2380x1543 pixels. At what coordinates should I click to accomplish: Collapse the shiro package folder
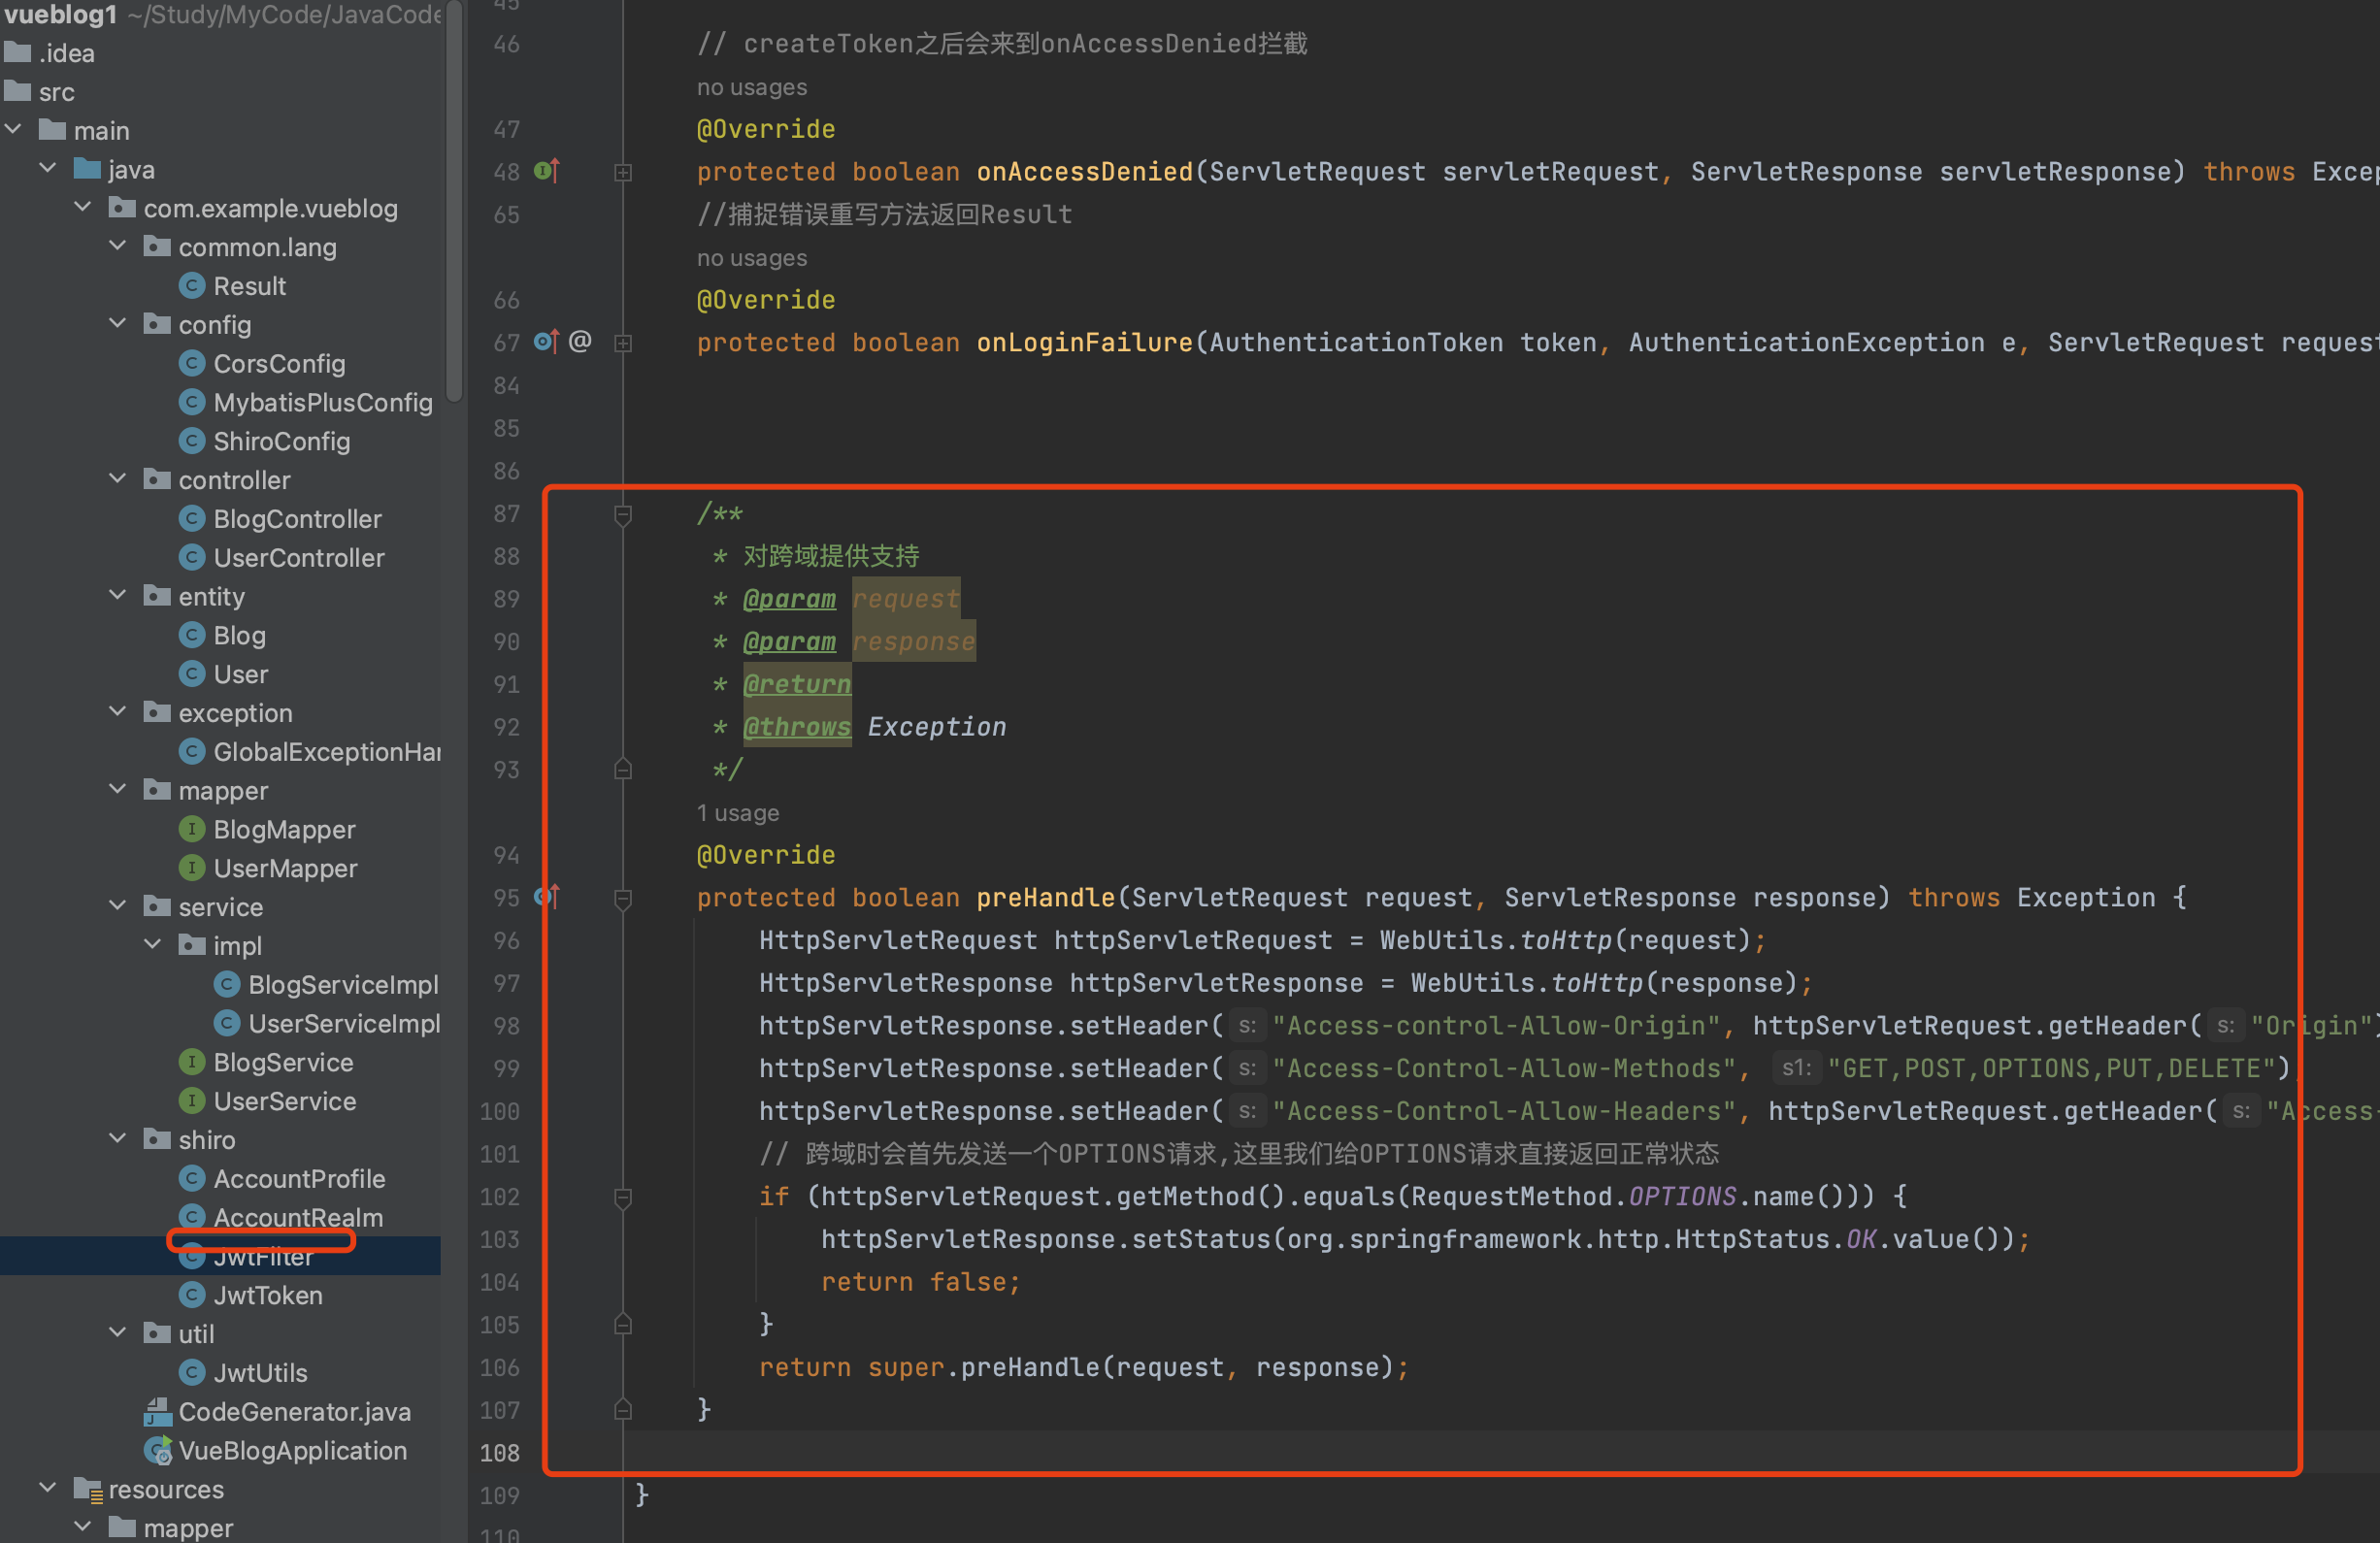pyautogui.click(x=118, y=1138)
